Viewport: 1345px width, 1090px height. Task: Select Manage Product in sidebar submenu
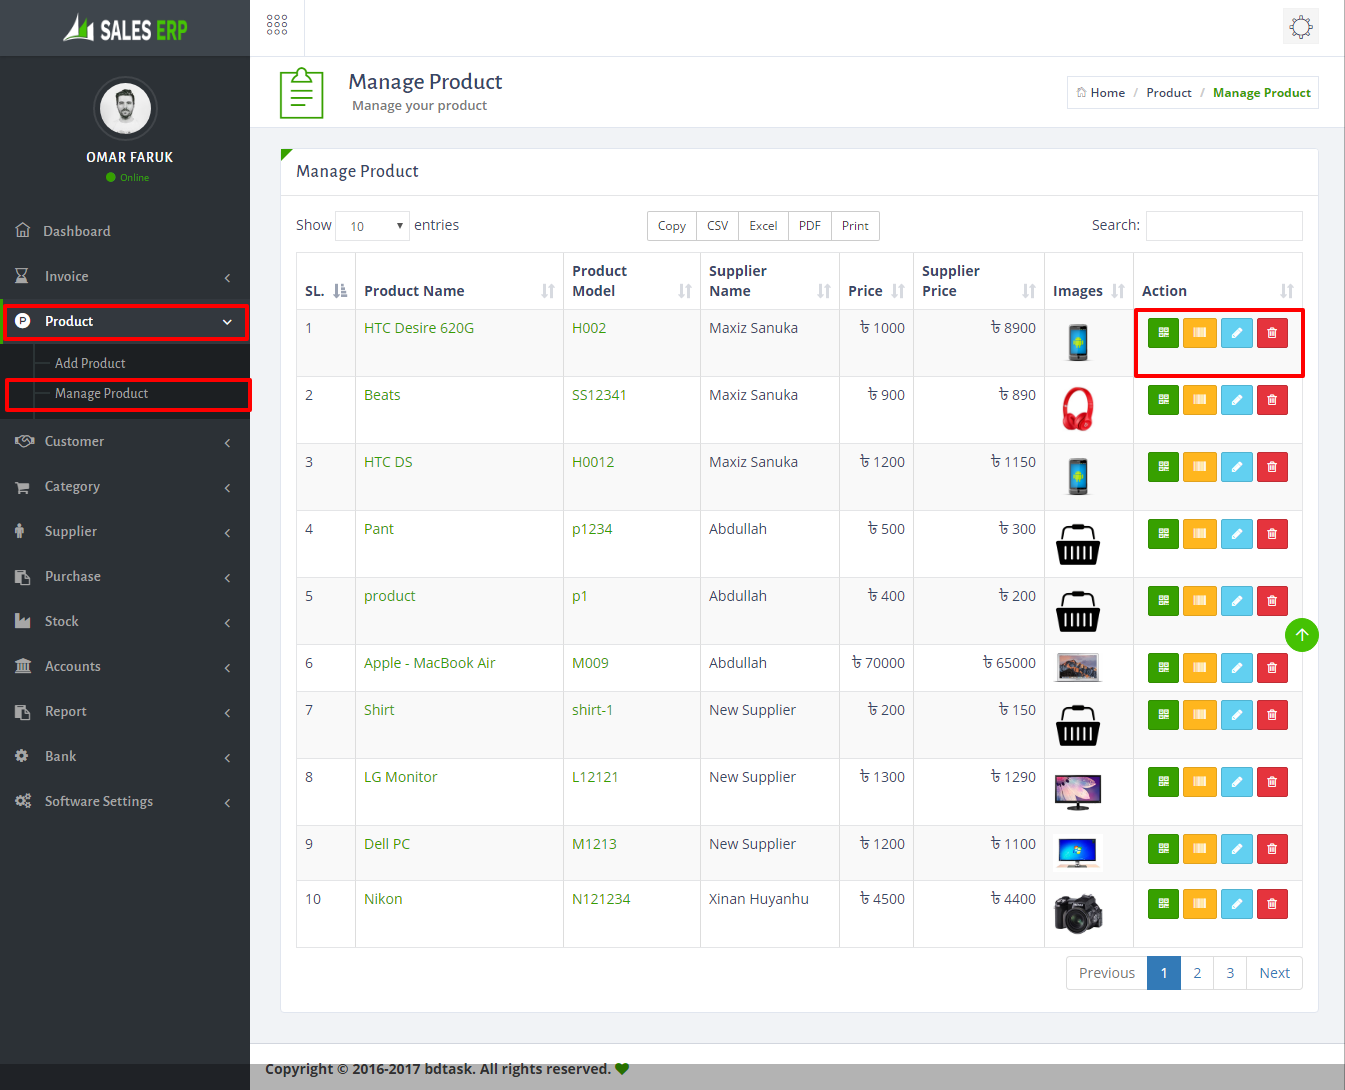tap(101, 393)
